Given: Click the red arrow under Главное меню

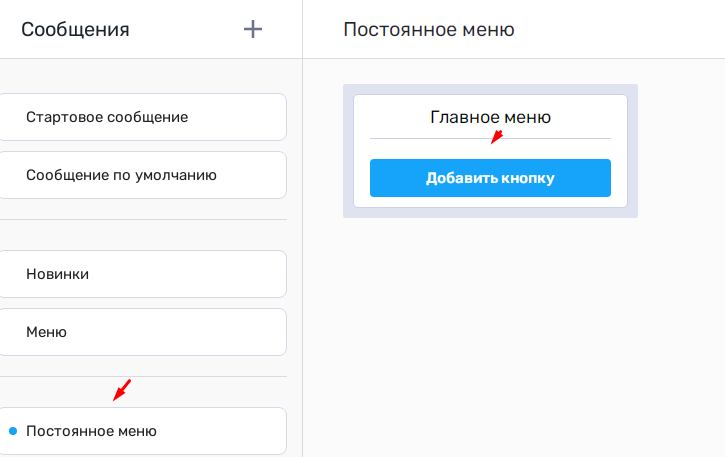Looking at the screenshot, I should click(496, 137).
